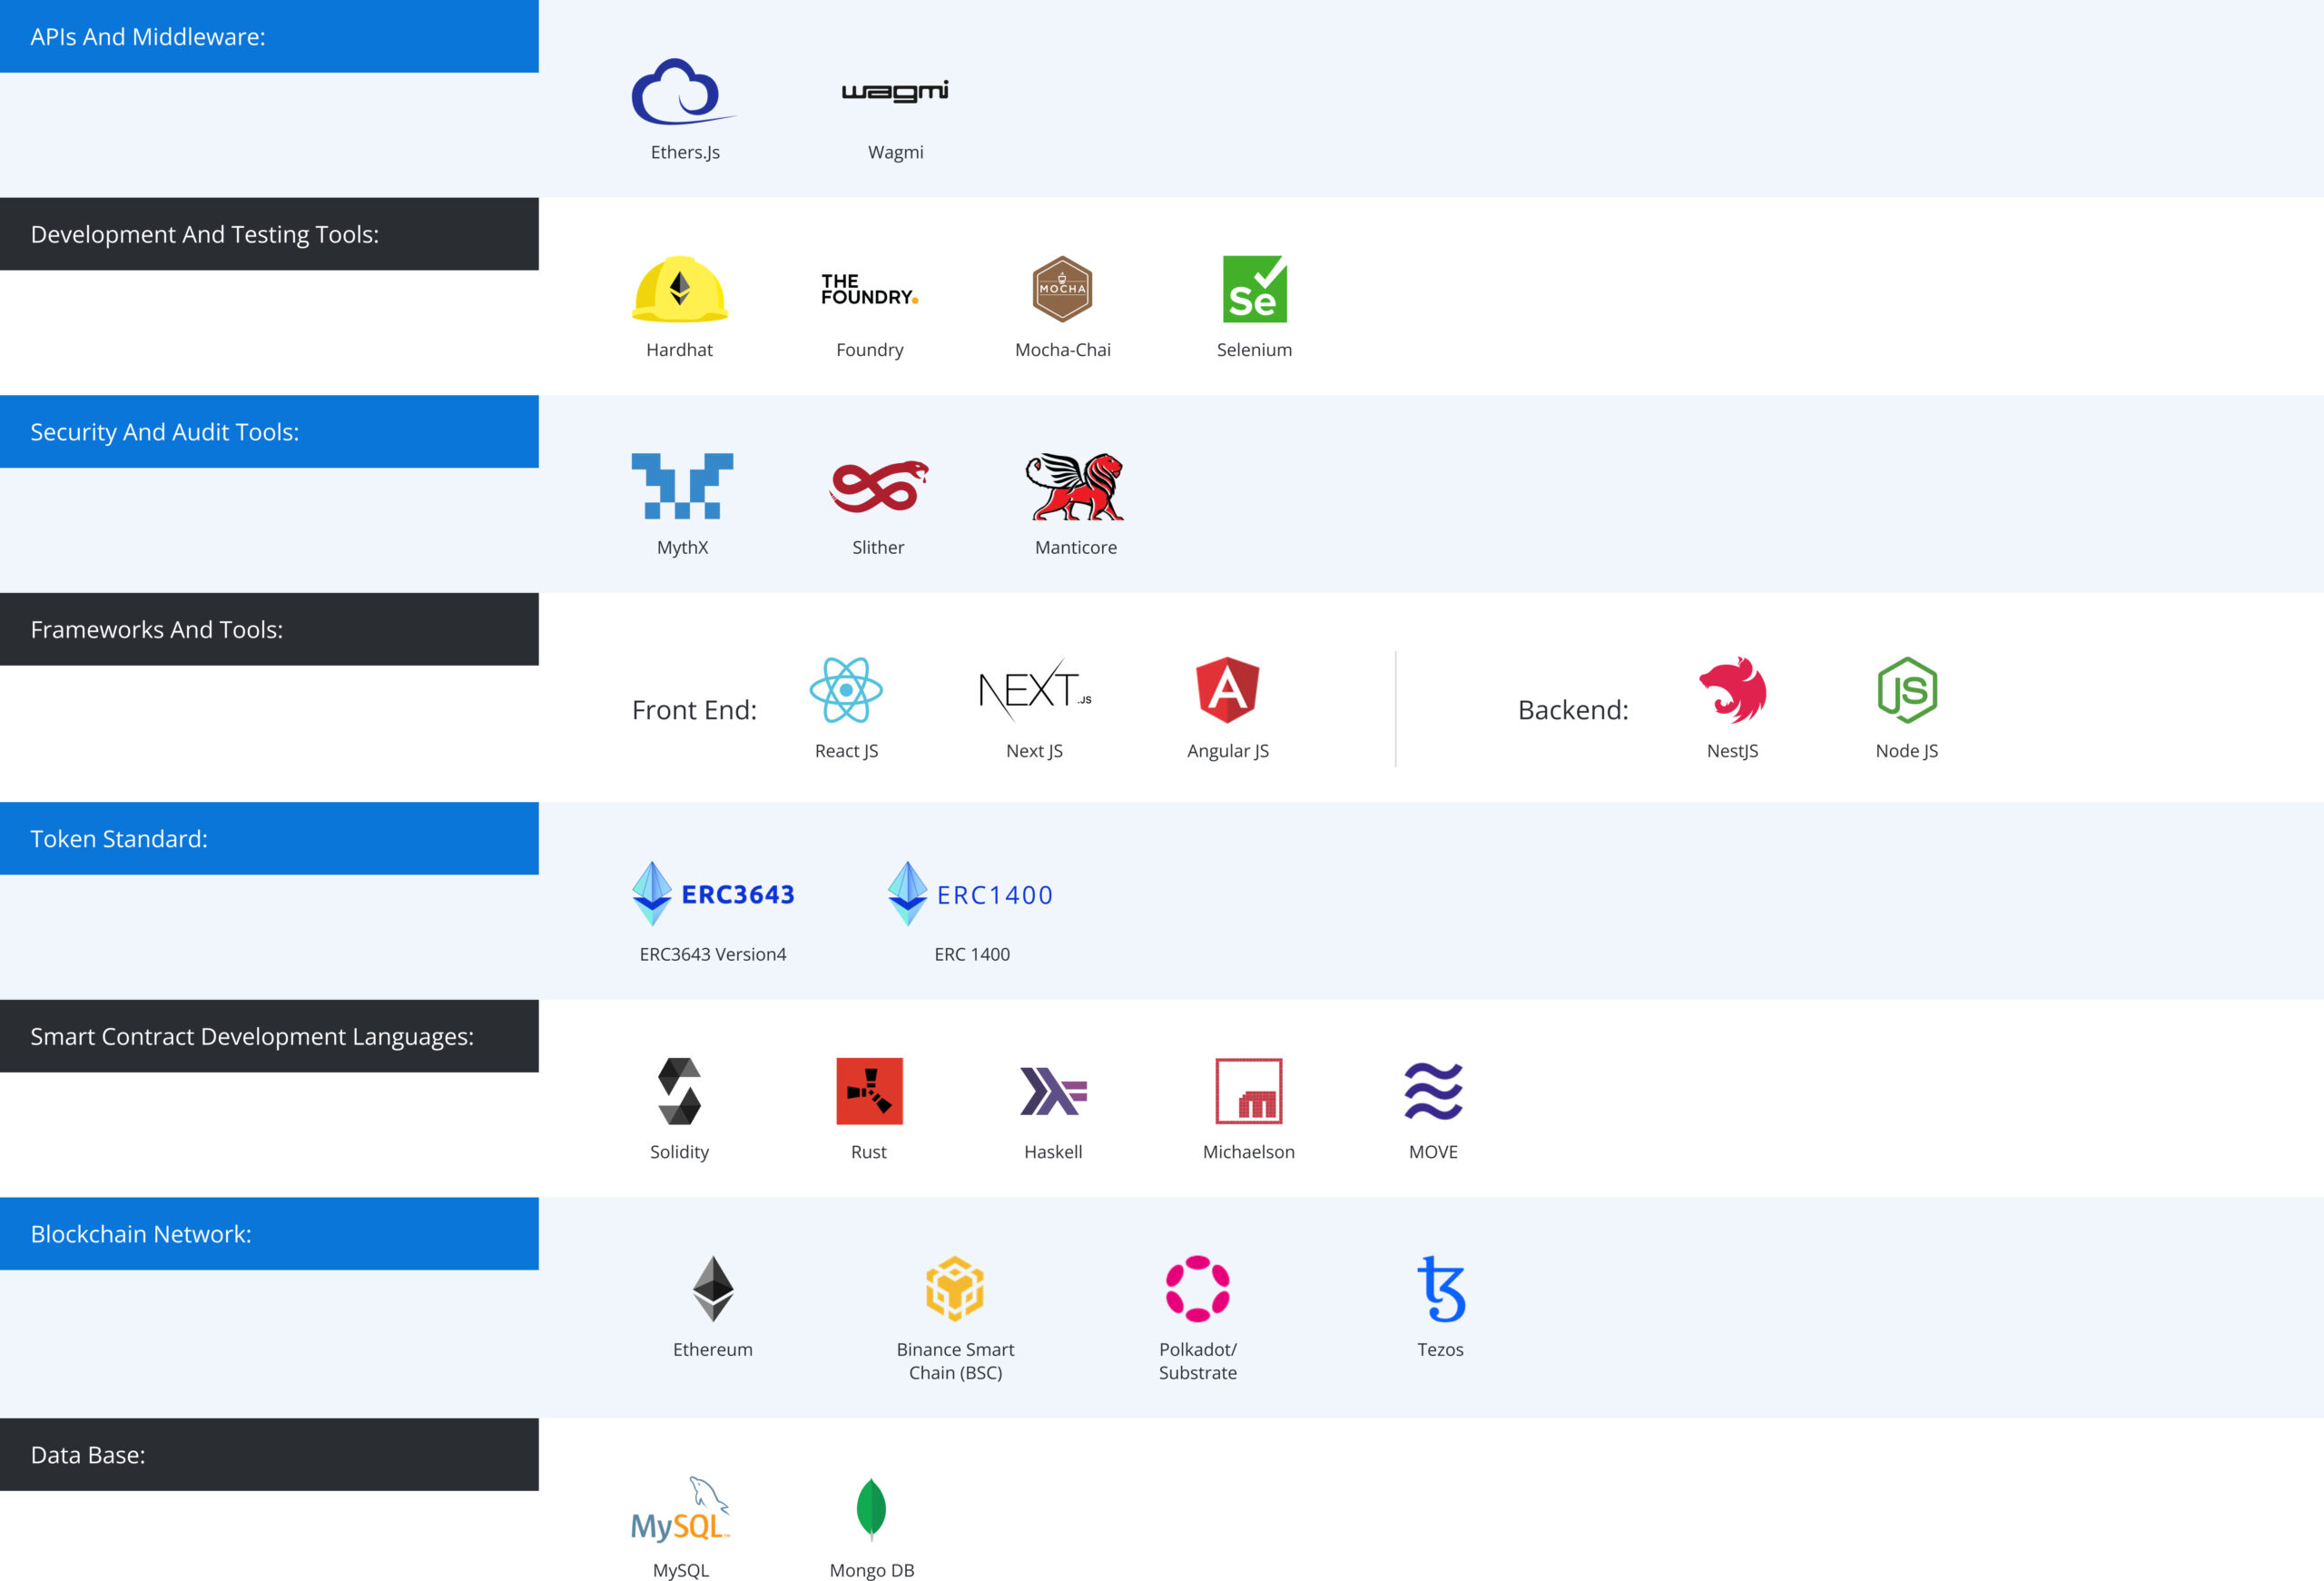Click the "Backend:" label
The width and height of the screenshot is (2324, 1581).
[x=1573, y=710]
